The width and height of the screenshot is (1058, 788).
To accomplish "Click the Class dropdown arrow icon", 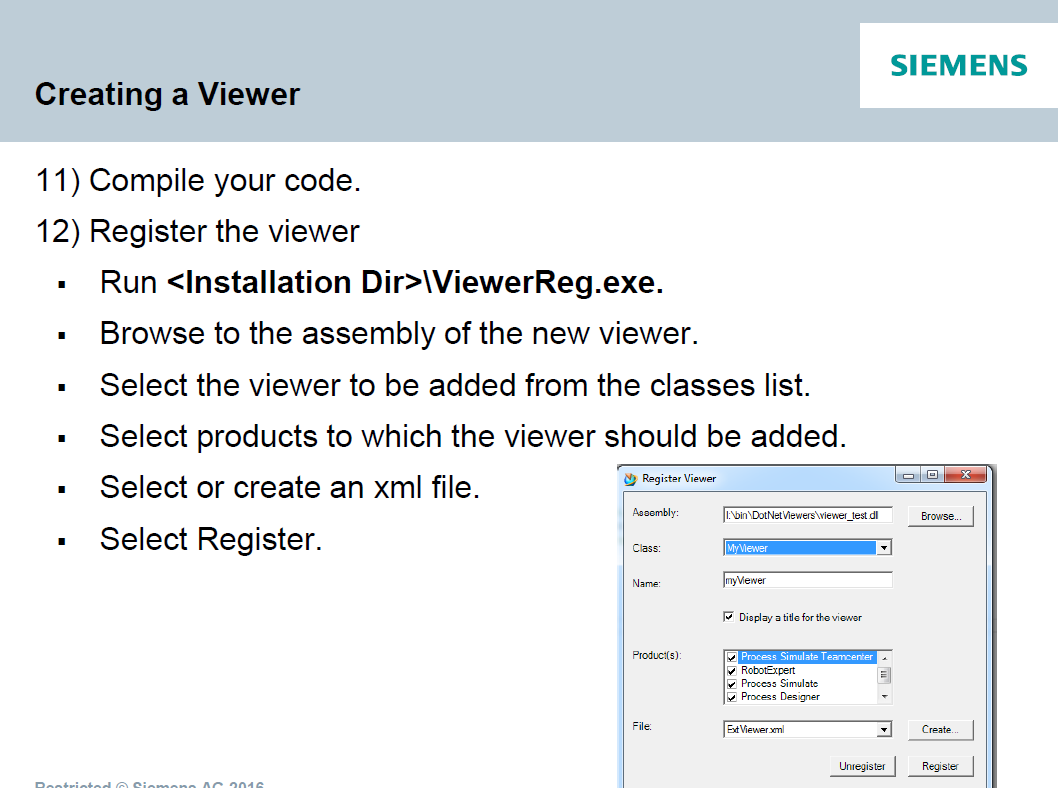I will coord(886,547).
